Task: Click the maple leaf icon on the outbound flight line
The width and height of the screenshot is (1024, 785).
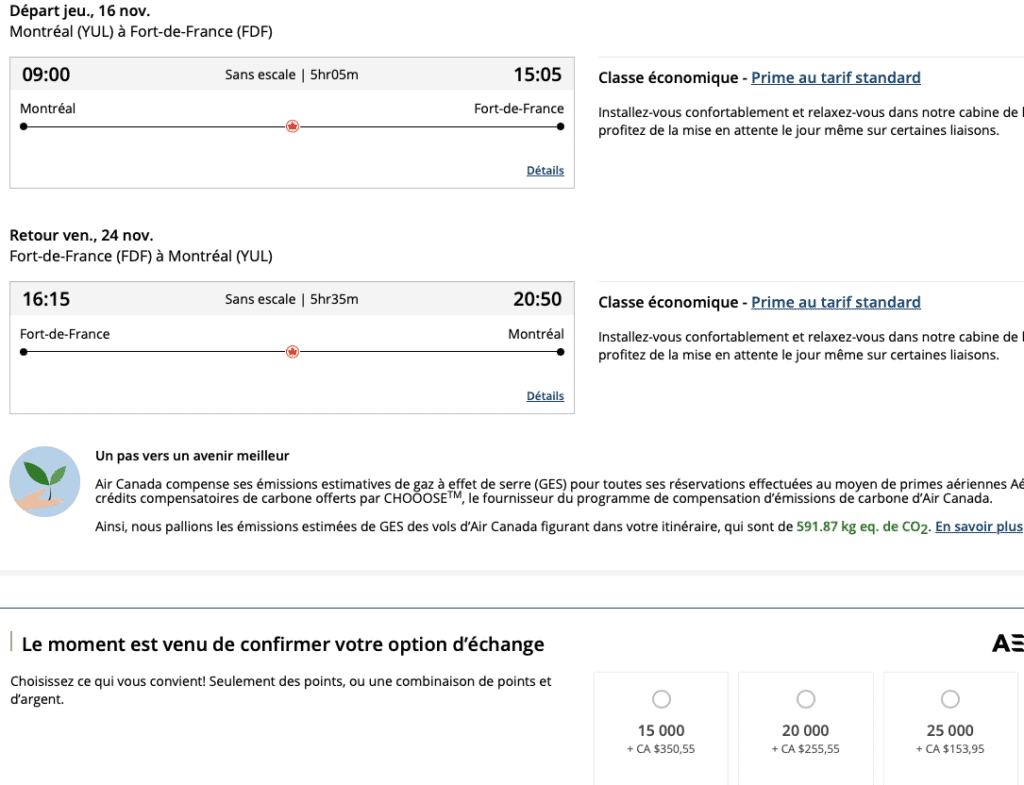Action: click(292, 127)
